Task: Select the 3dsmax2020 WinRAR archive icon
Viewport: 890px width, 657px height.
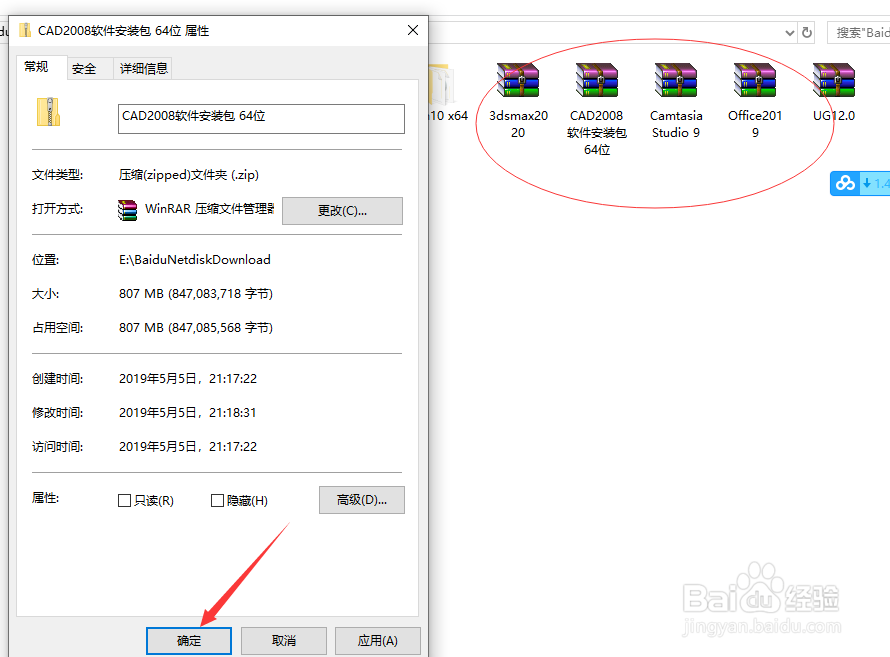Action: point(517,79)
